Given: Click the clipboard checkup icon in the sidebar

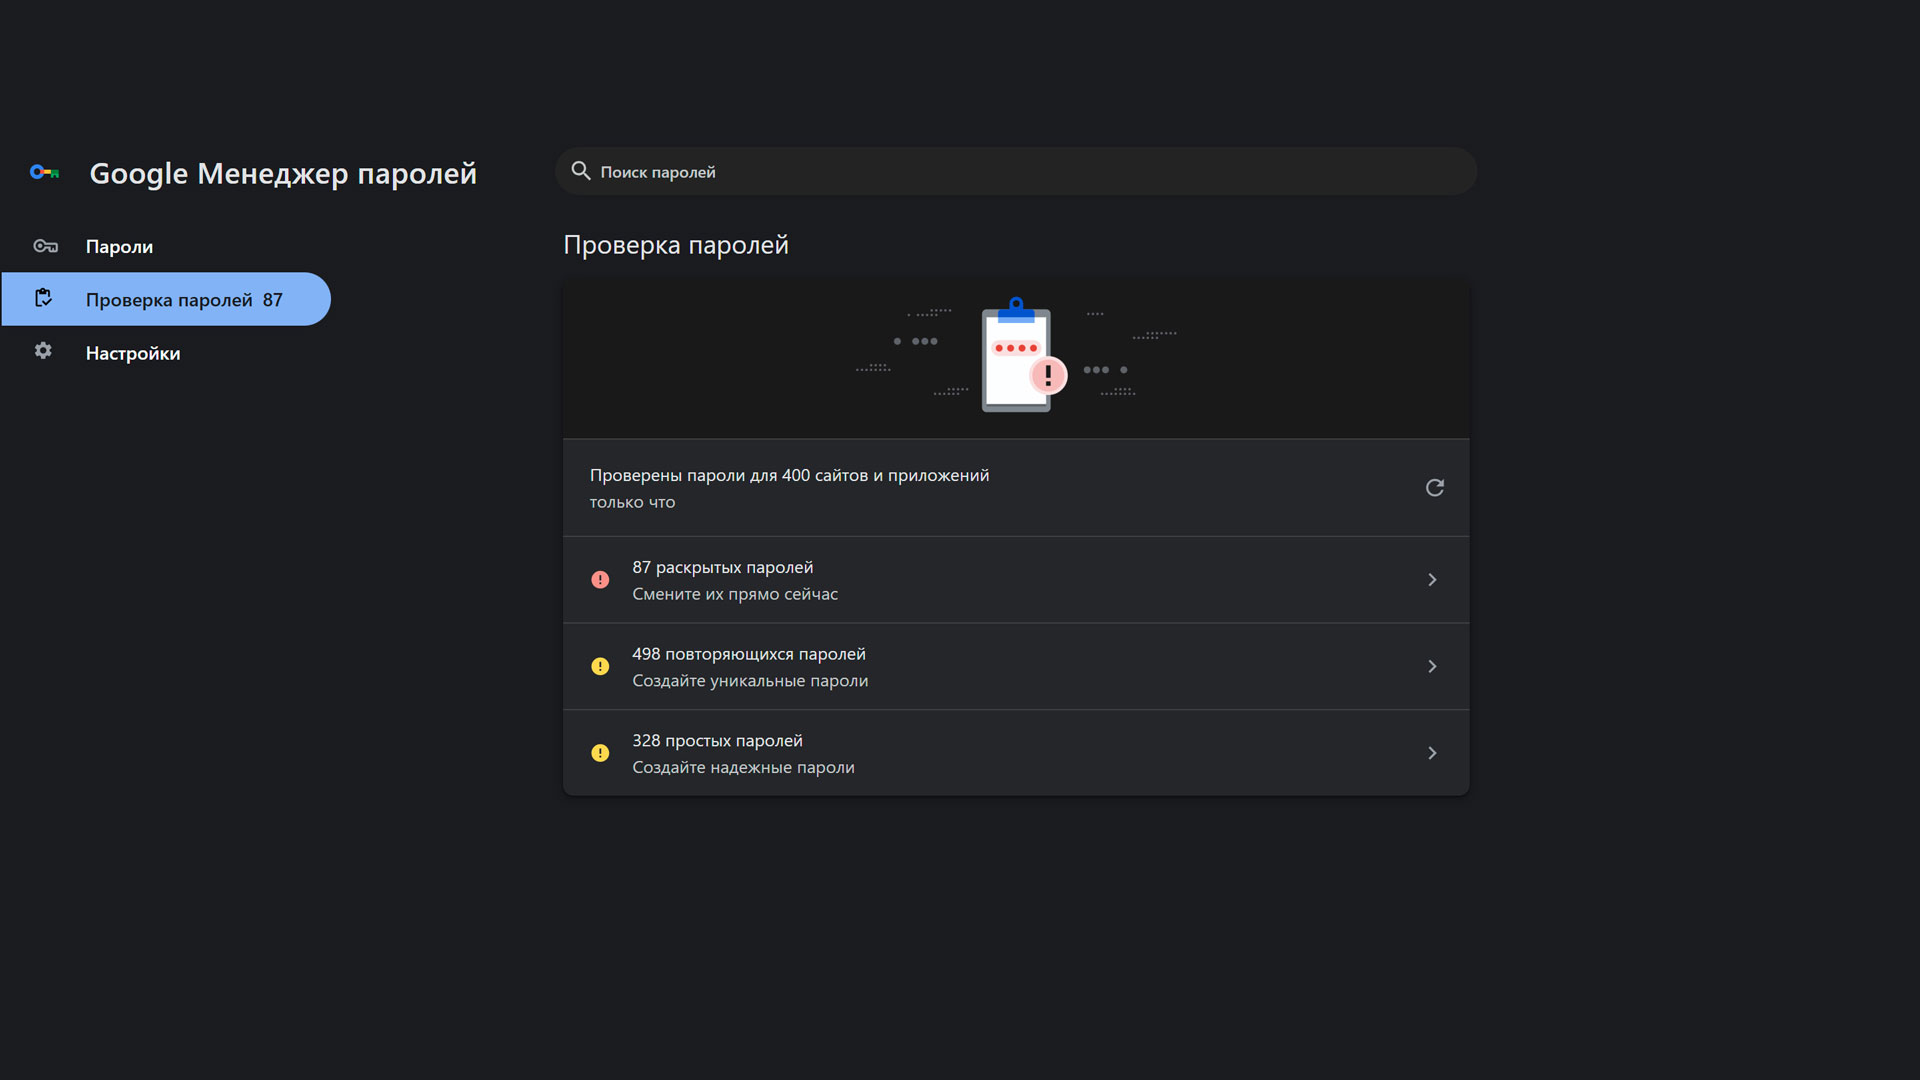Looking at the screenshot, I should pos(43,298).
